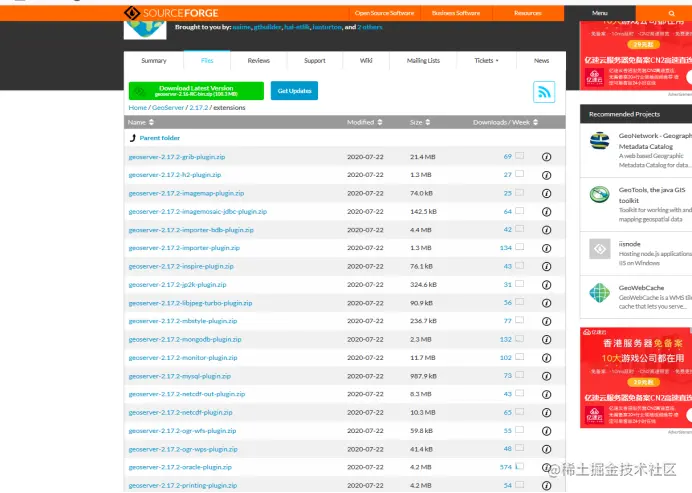Open GeoTools project icon
Image resolution: width=692 pixels, height=493 pixels.
599,195
